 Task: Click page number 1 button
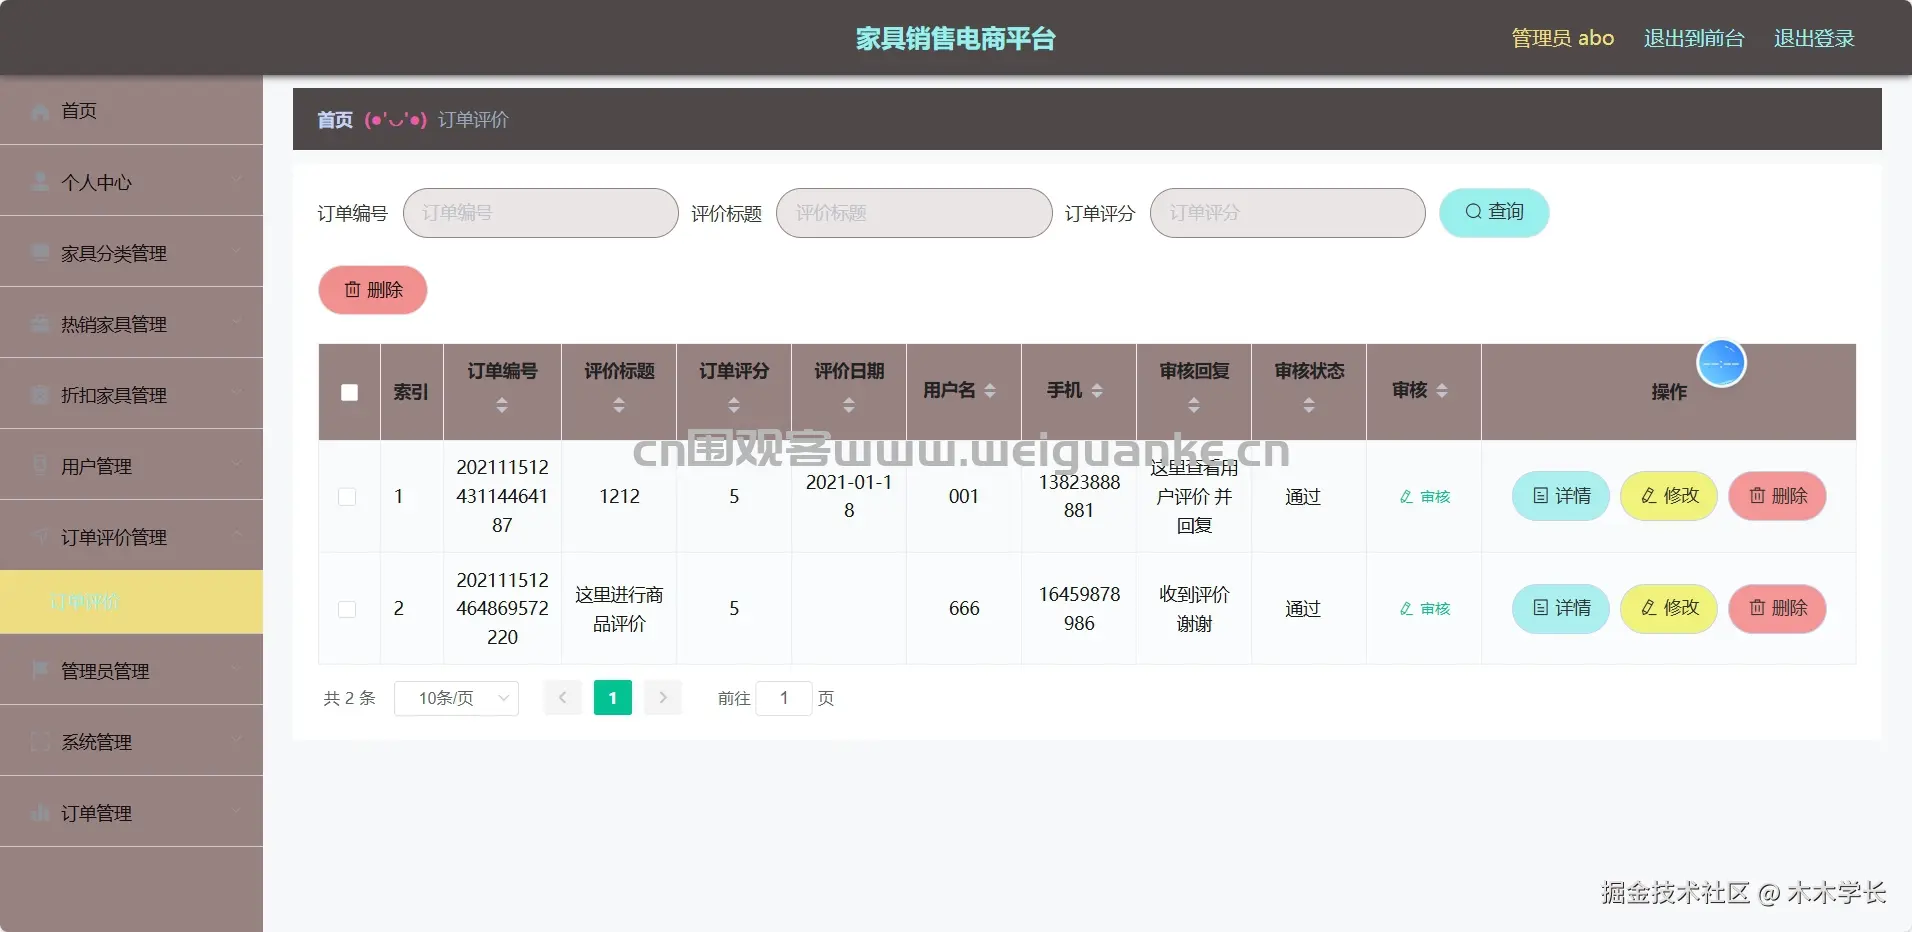[x=613, y=698]
